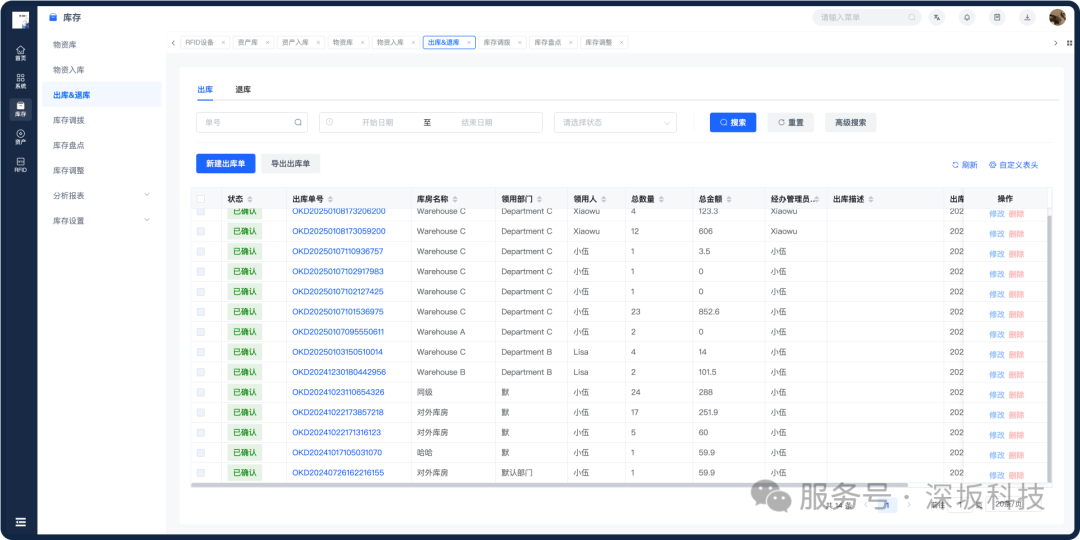1080x540 pixels.
Task: Open 高级搜索 advanced search
Action: pos(851,123)
